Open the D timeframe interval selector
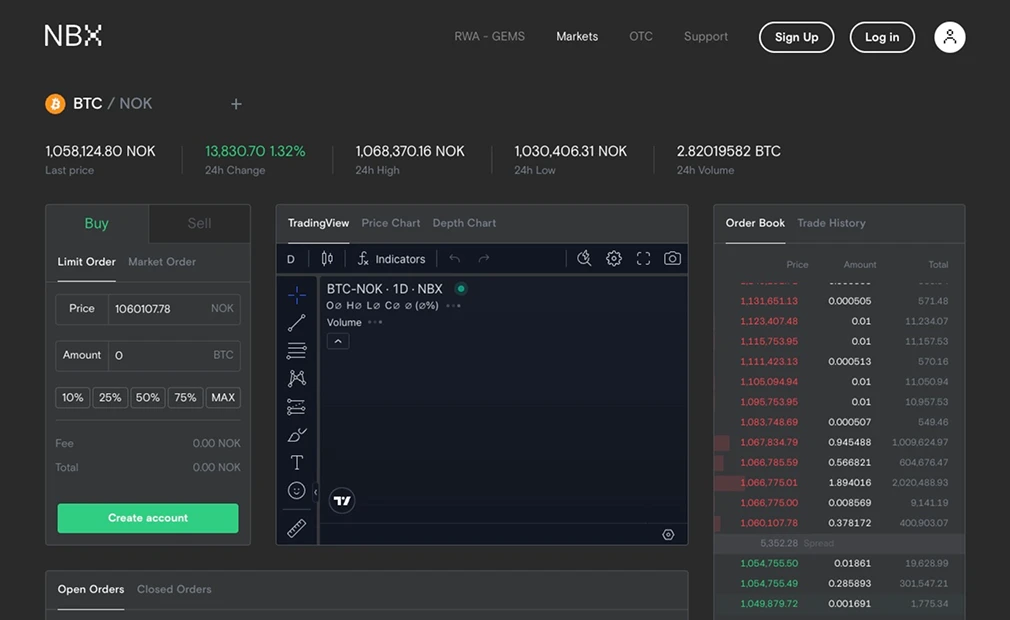 point(291,259)
